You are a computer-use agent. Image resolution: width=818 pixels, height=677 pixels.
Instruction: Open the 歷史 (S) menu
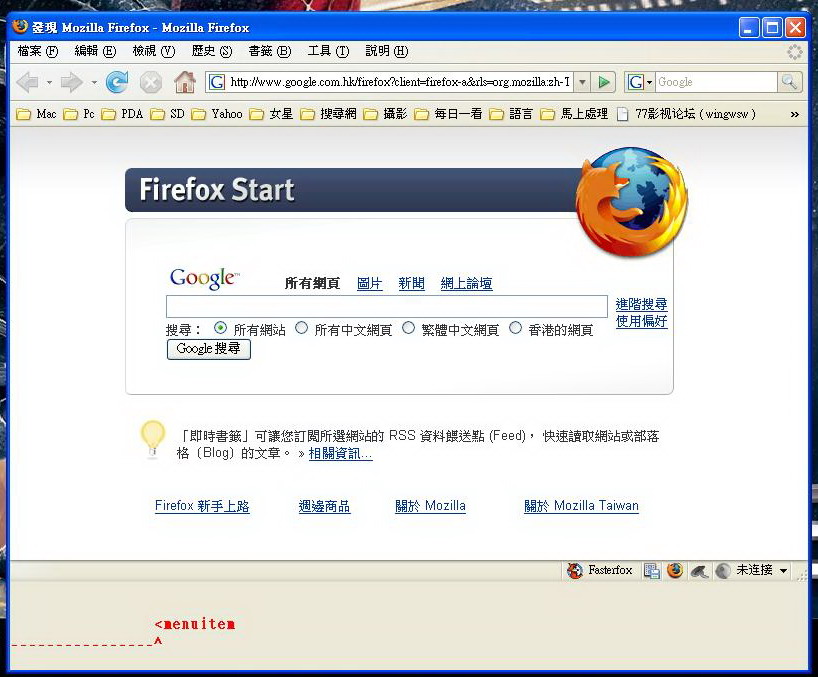211,51
